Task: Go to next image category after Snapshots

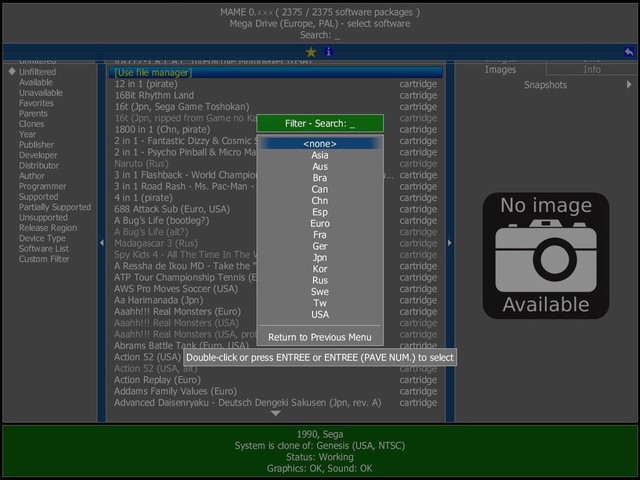Action: click(629, 84)
